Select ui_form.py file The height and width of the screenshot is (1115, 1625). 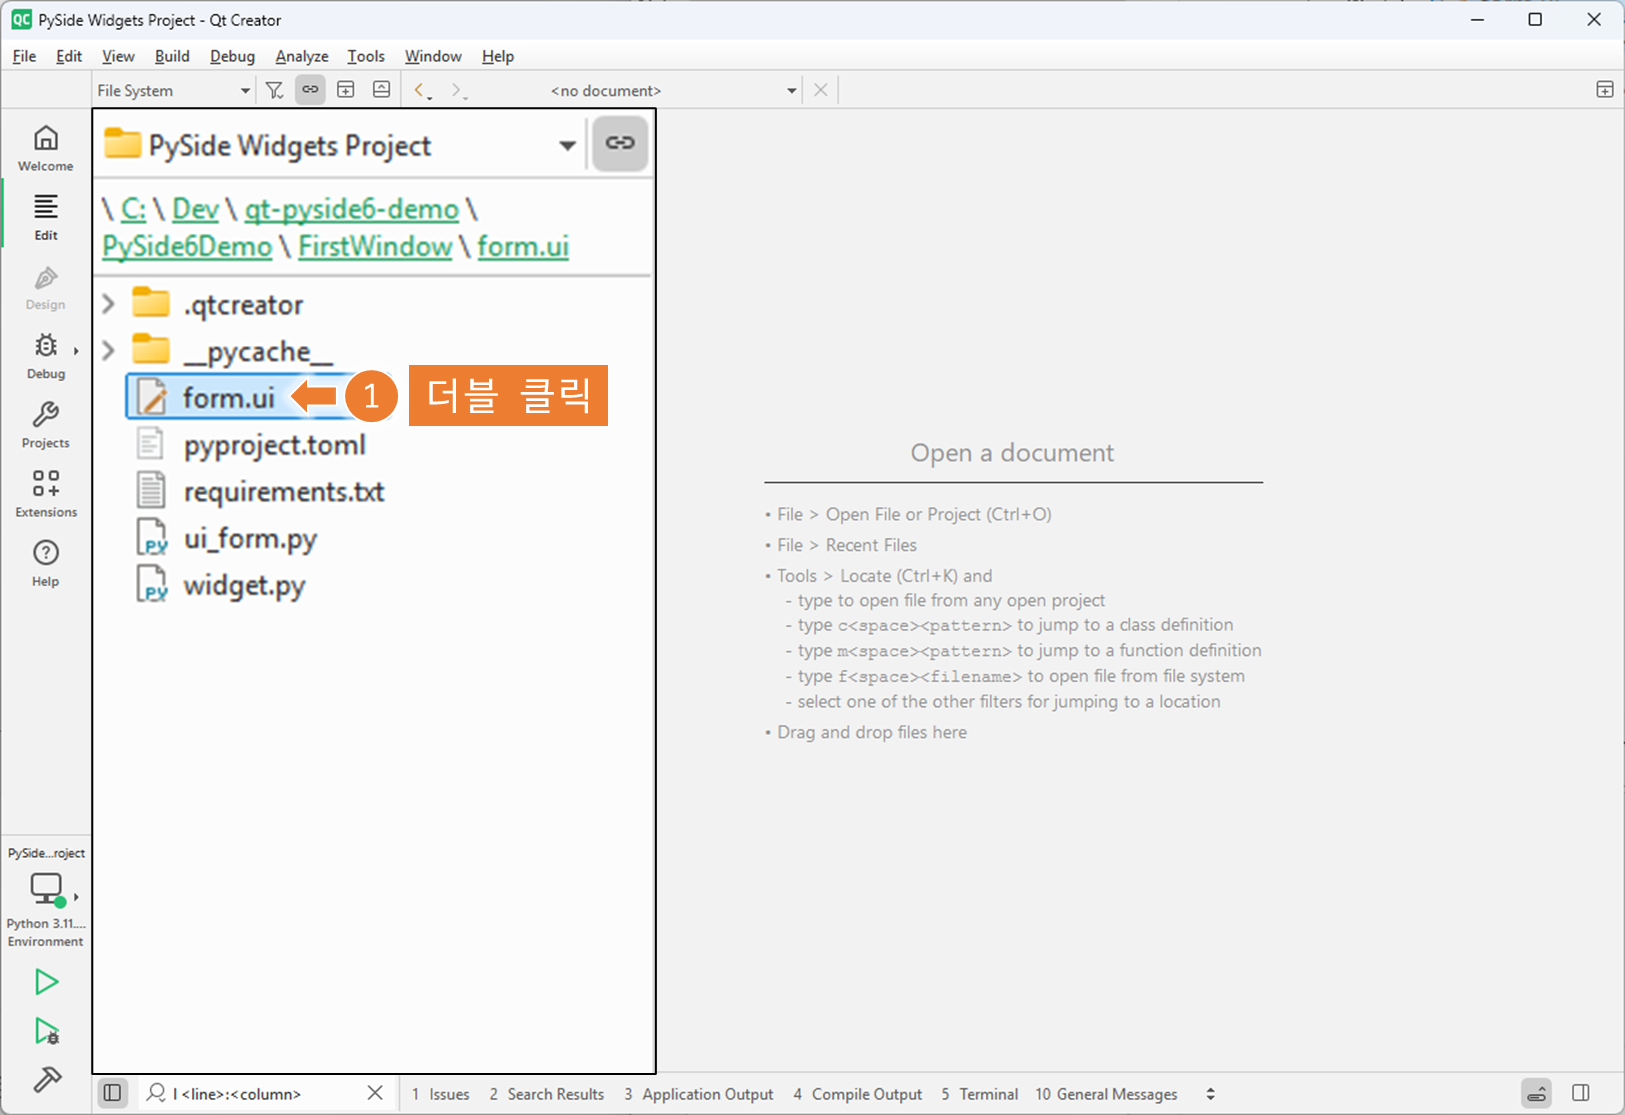[x=250, y=538]
